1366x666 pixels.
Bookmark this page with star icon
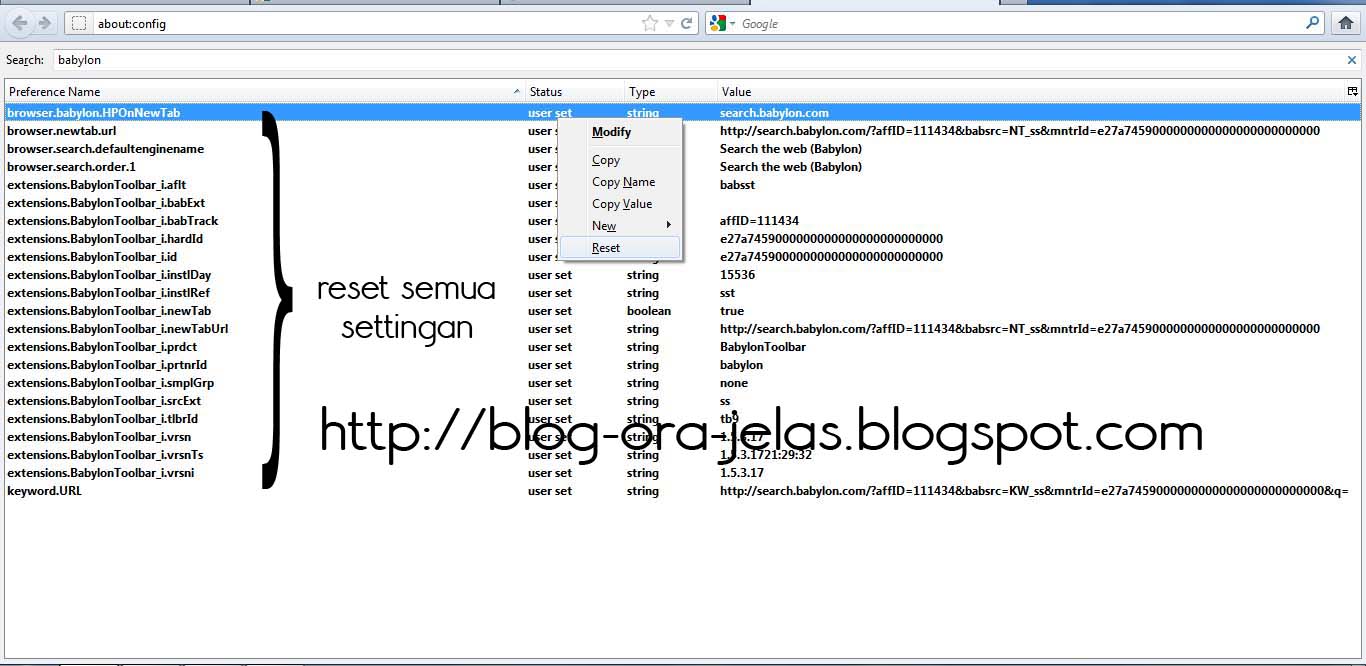[650, 23]
